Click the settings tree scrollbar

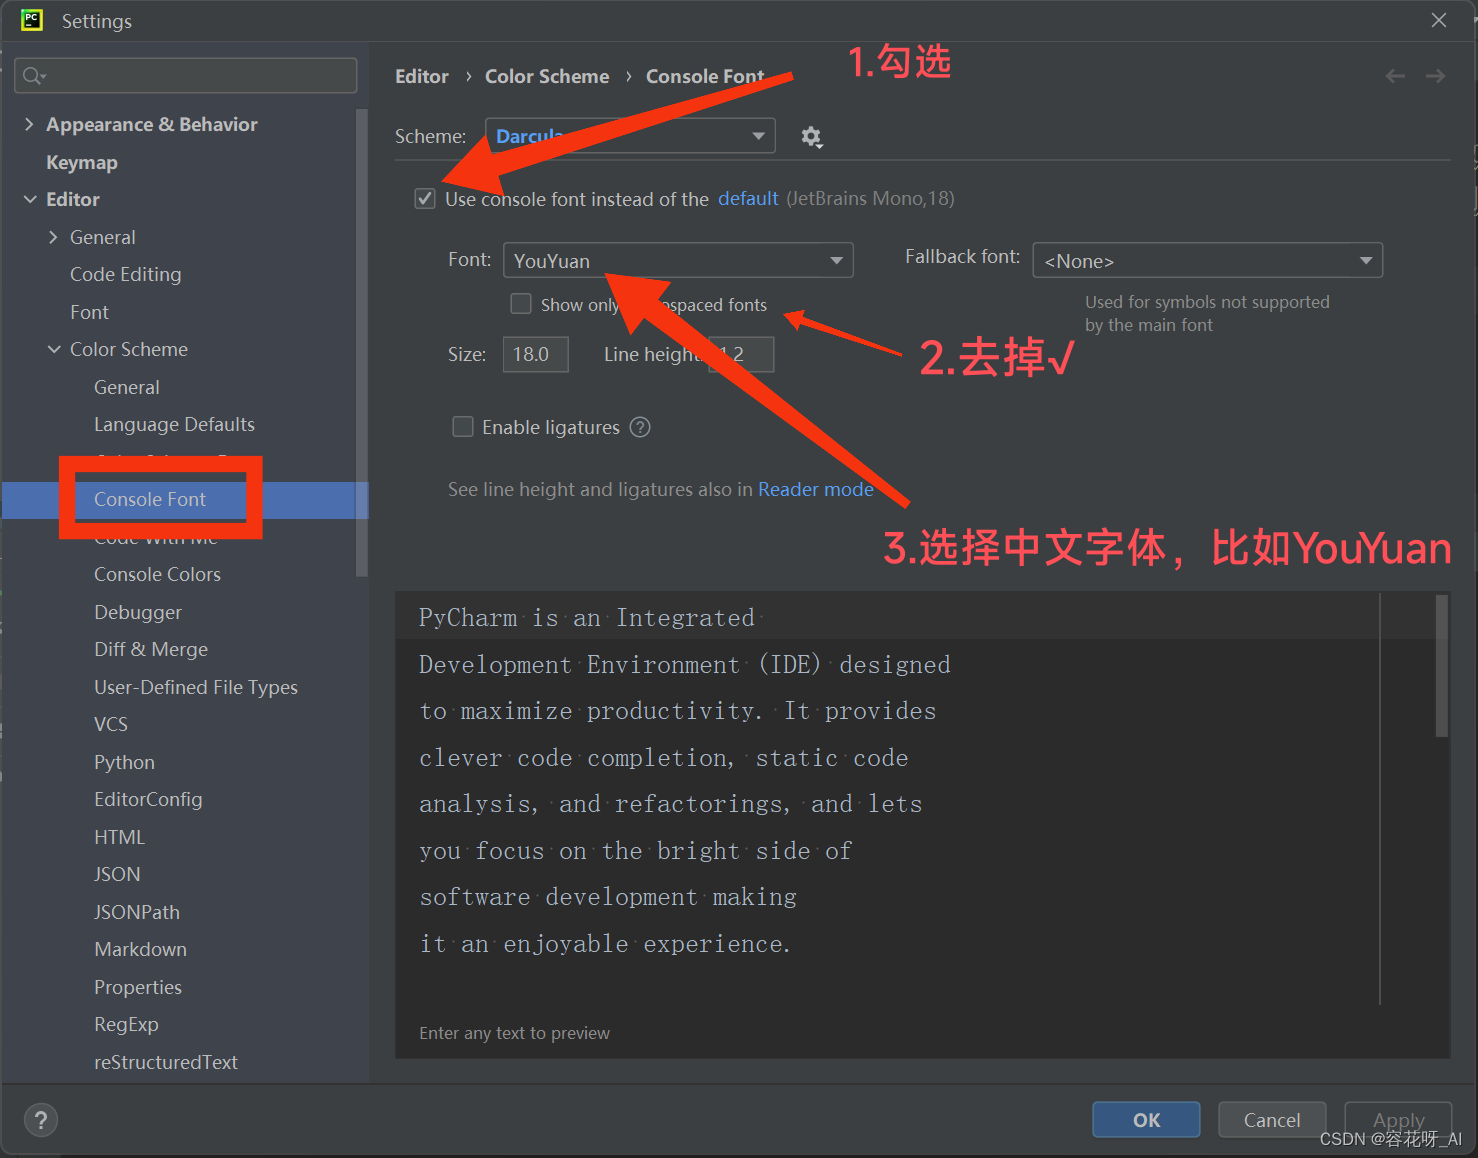tap(362, 343)
